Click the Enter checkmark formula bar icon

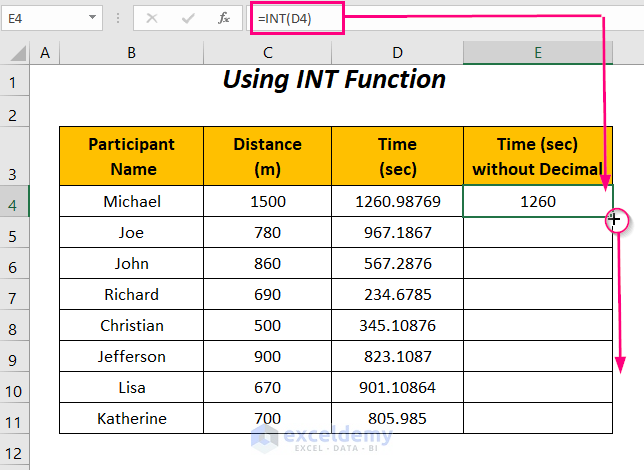(x=188, y=18)
